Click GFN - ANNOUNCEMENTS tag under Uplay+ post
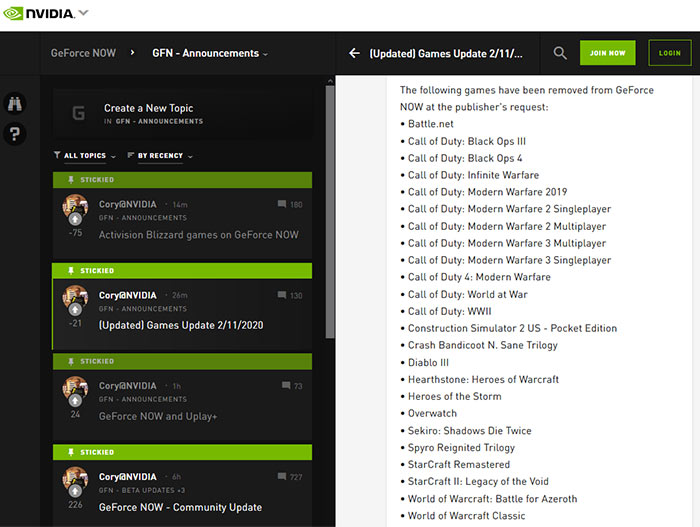The width and height of the screenshot is (700, 527). pos(143,399)
